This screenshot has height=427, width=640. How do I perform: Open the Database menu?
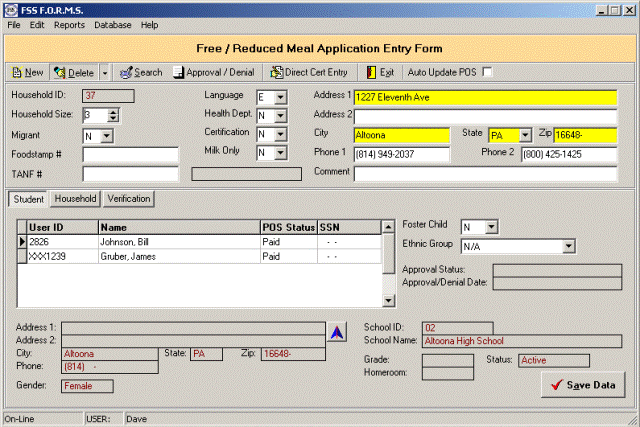(113, 25)
